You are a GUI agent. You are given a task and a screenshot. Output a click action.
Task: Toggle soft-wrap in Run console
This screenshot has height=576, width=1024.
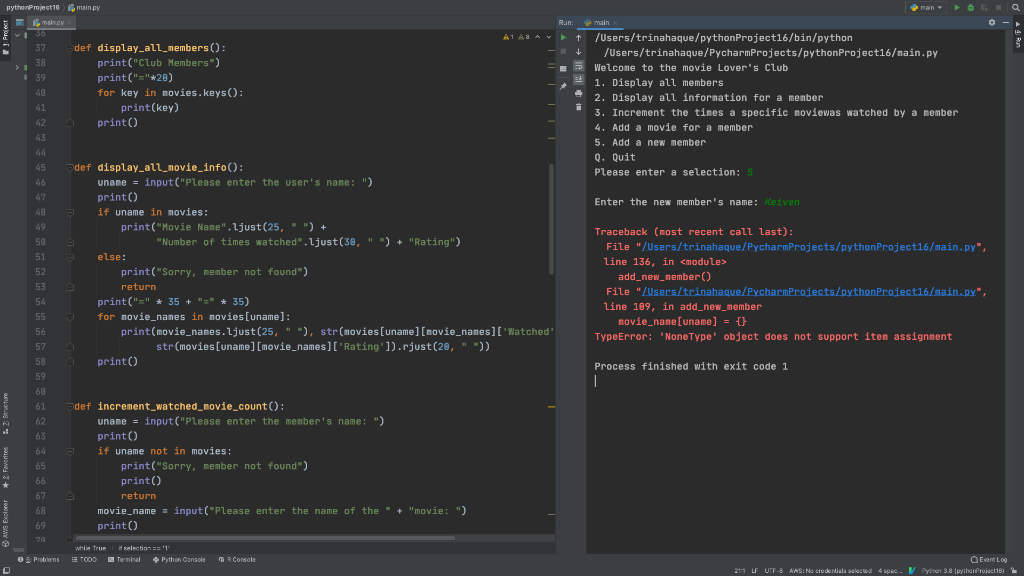coord(579,66)
